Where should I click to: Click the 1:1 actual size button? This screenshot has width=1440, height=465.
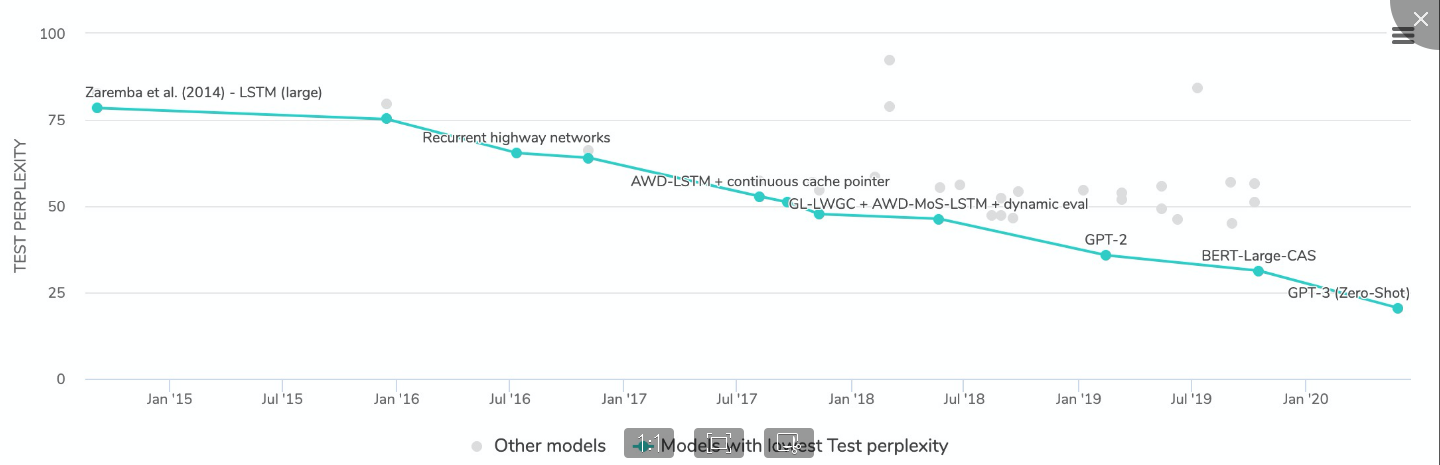coord(649,444)
